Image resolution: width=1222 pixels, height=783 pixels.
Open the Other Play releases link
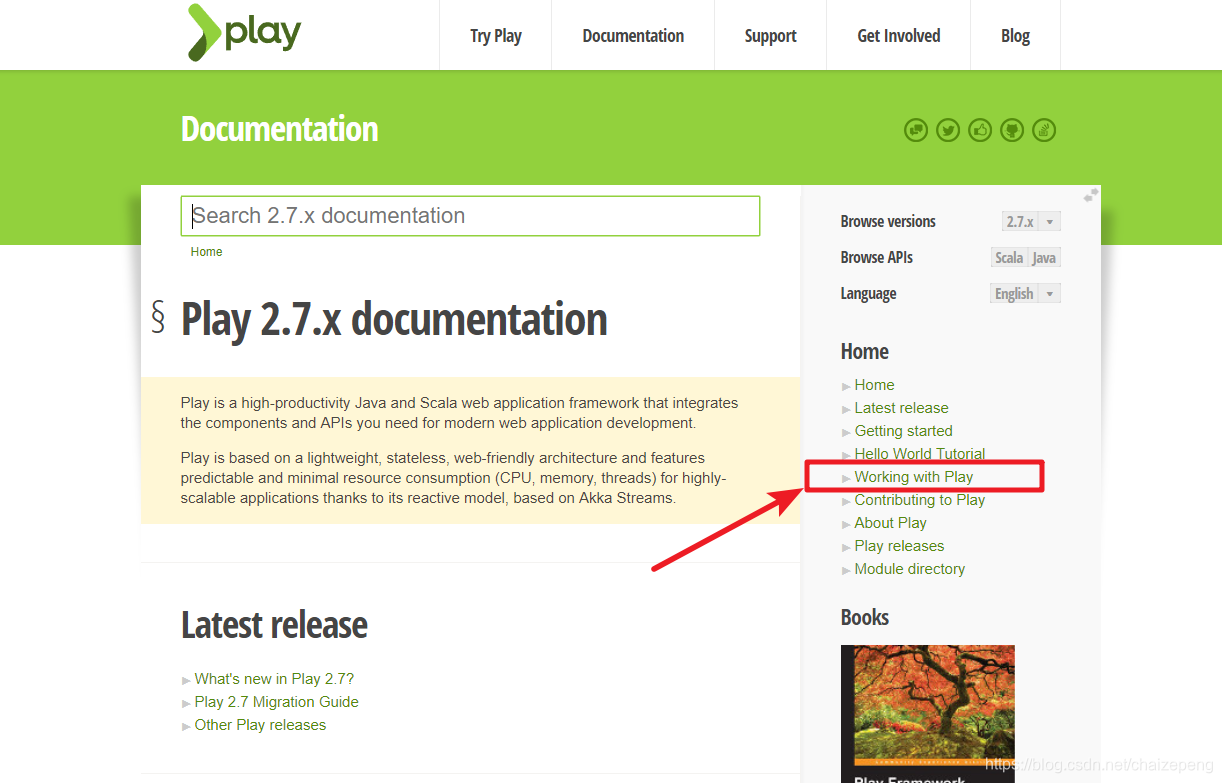[260, 725]
